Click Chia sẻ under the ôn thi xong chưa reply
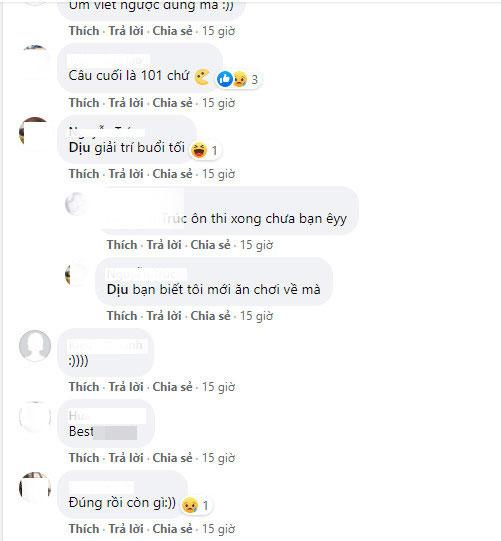 coord(210,245)
